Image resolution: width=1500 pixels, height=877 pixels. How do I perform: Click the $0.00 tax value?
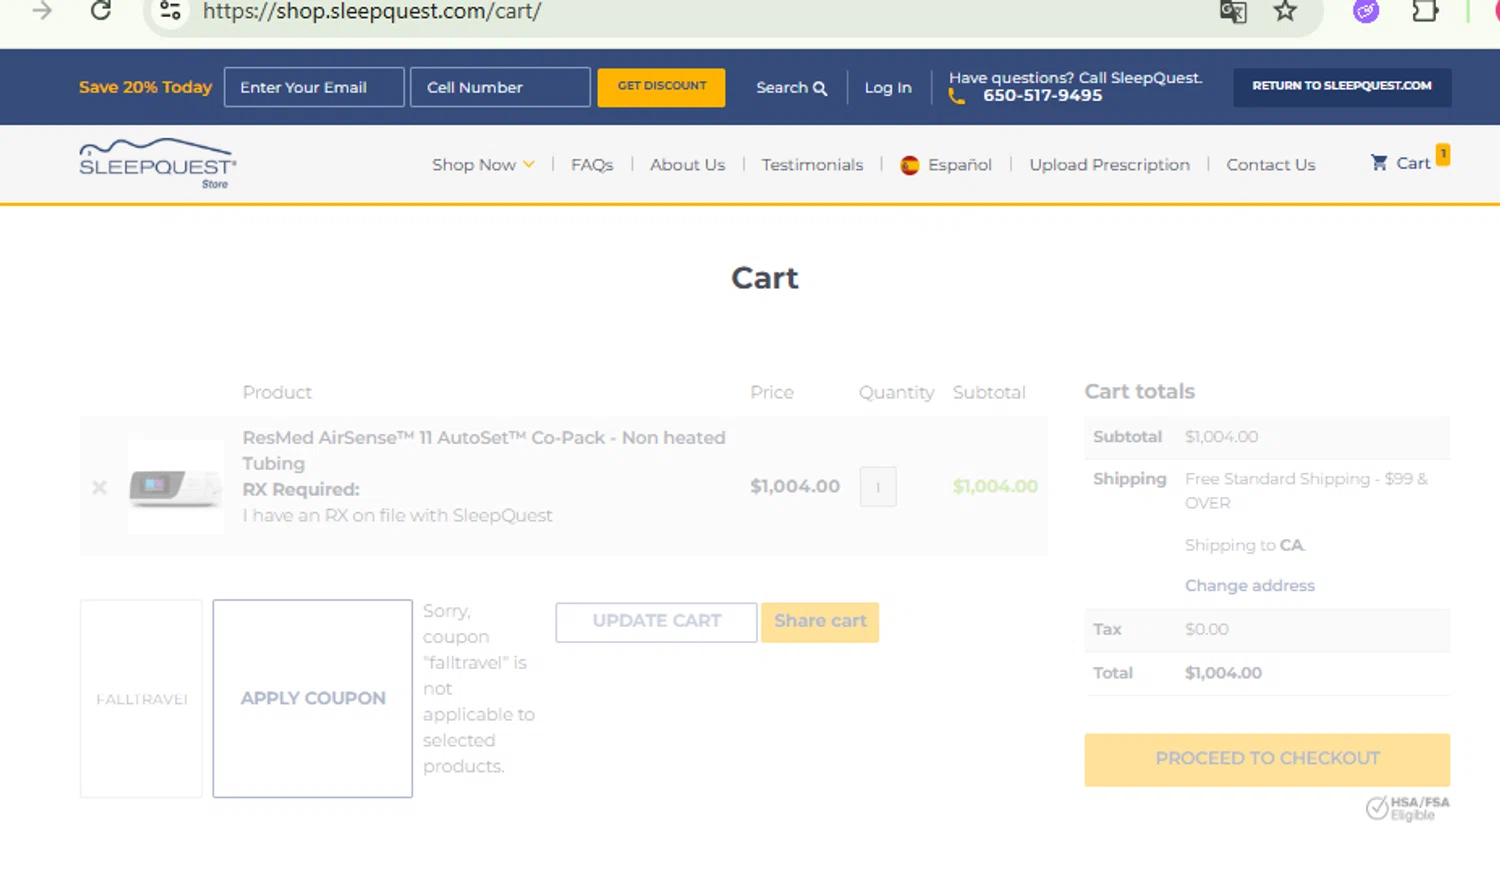[1207, 629]
